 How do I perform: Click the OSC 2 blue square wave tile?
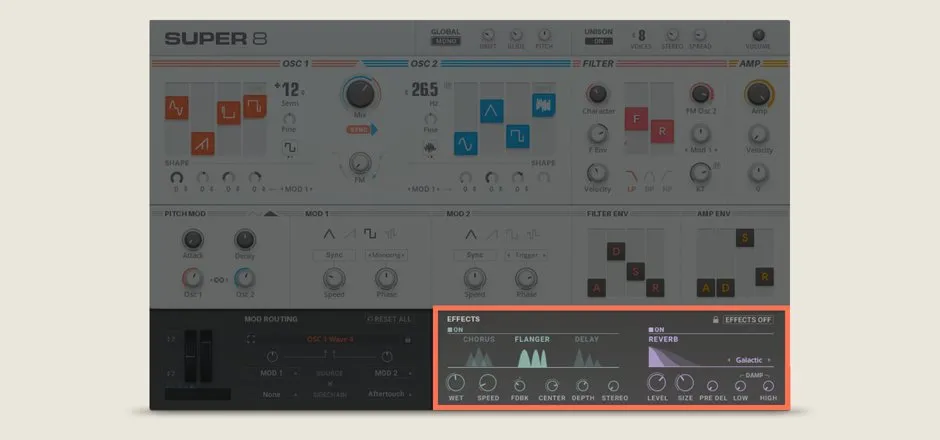click(x=517, y=136)
